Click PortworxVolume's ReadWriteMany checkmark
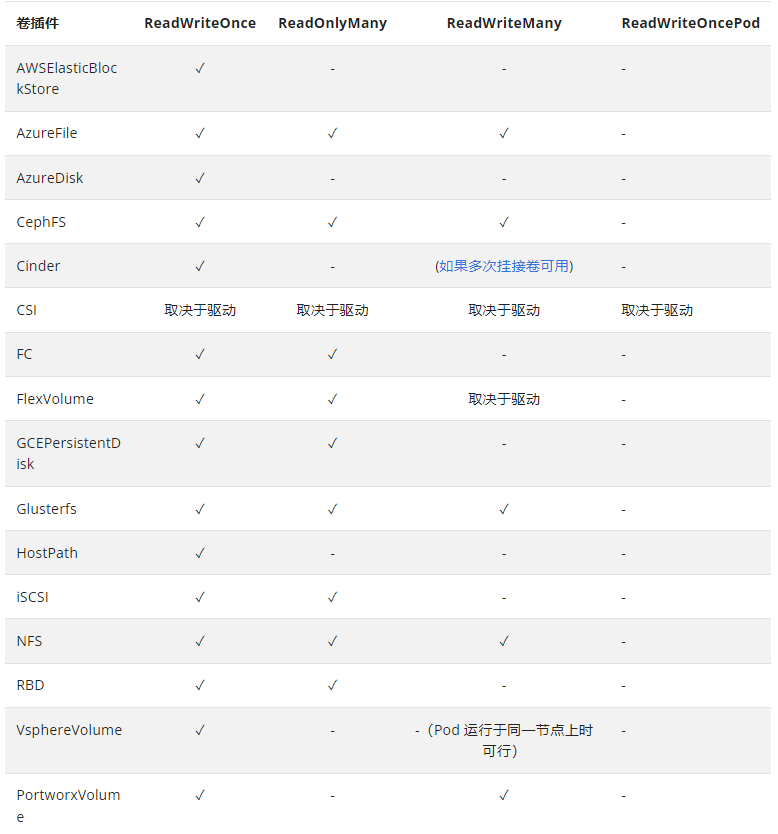The width and height of the screenshot is (778, 834). pos(504,795)
